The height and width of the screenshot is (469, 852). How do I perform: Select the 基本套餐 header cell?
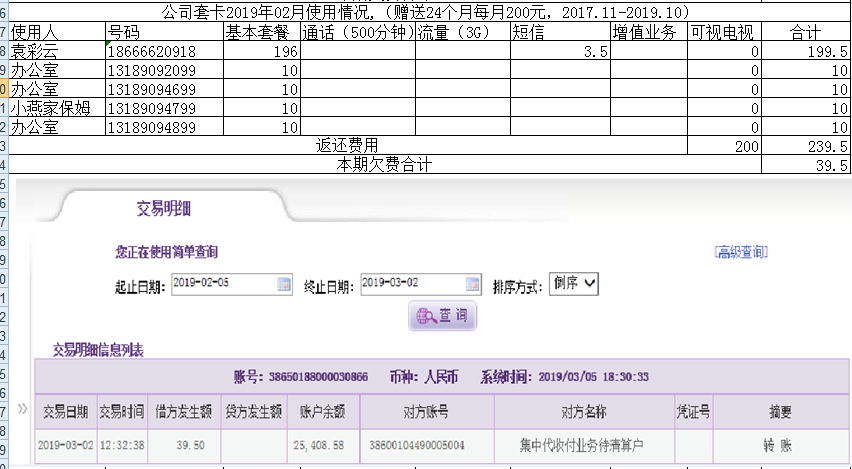point(261,33)
